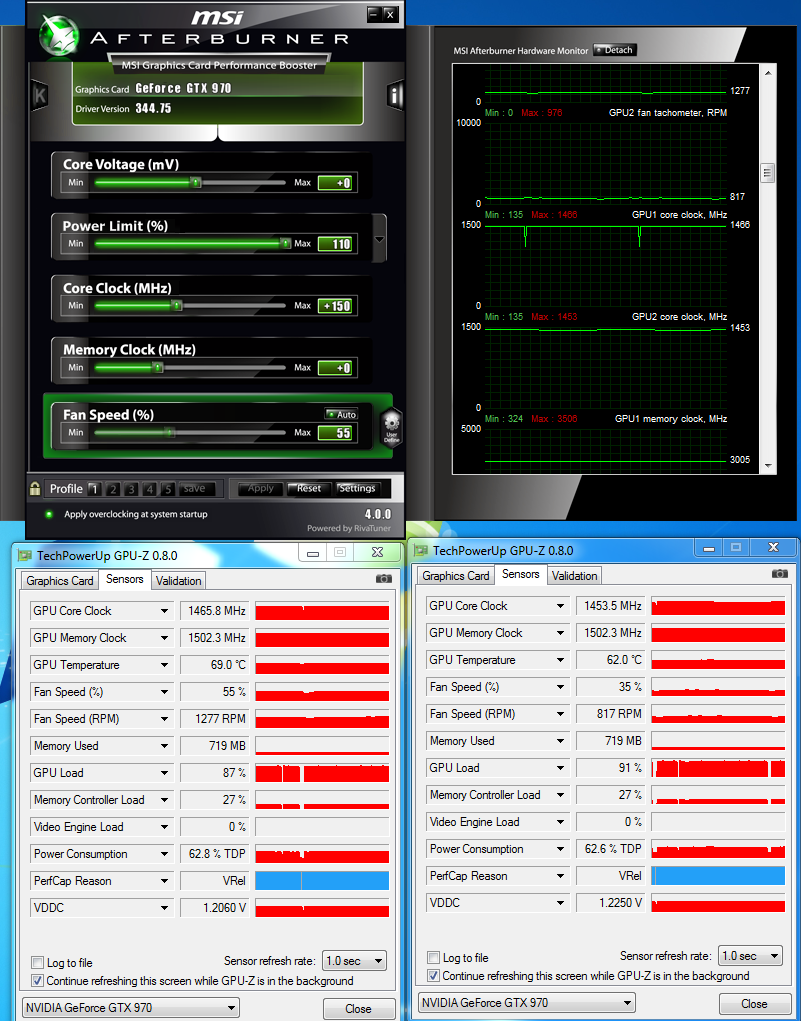The width and height of the screenshot is (801, 1021).
Task: Open the info panel in Afterburner
Action: pyautogui.click(x=395, y=96)
